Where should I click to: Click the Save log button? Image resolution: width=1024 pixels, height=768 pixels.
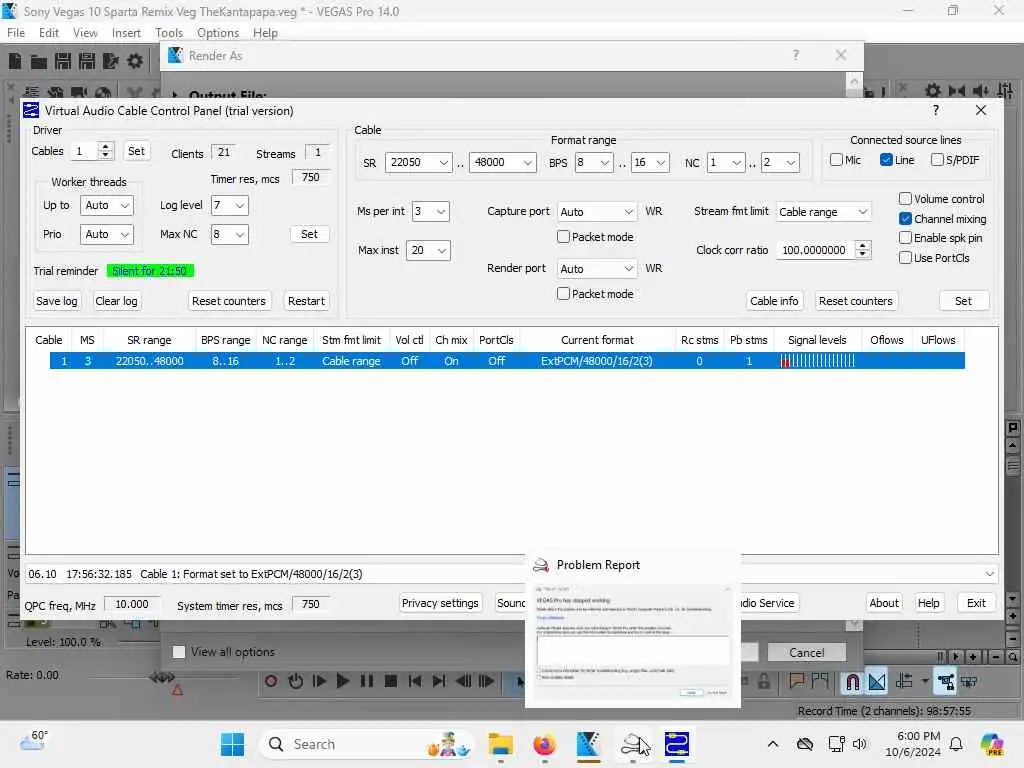57,301
